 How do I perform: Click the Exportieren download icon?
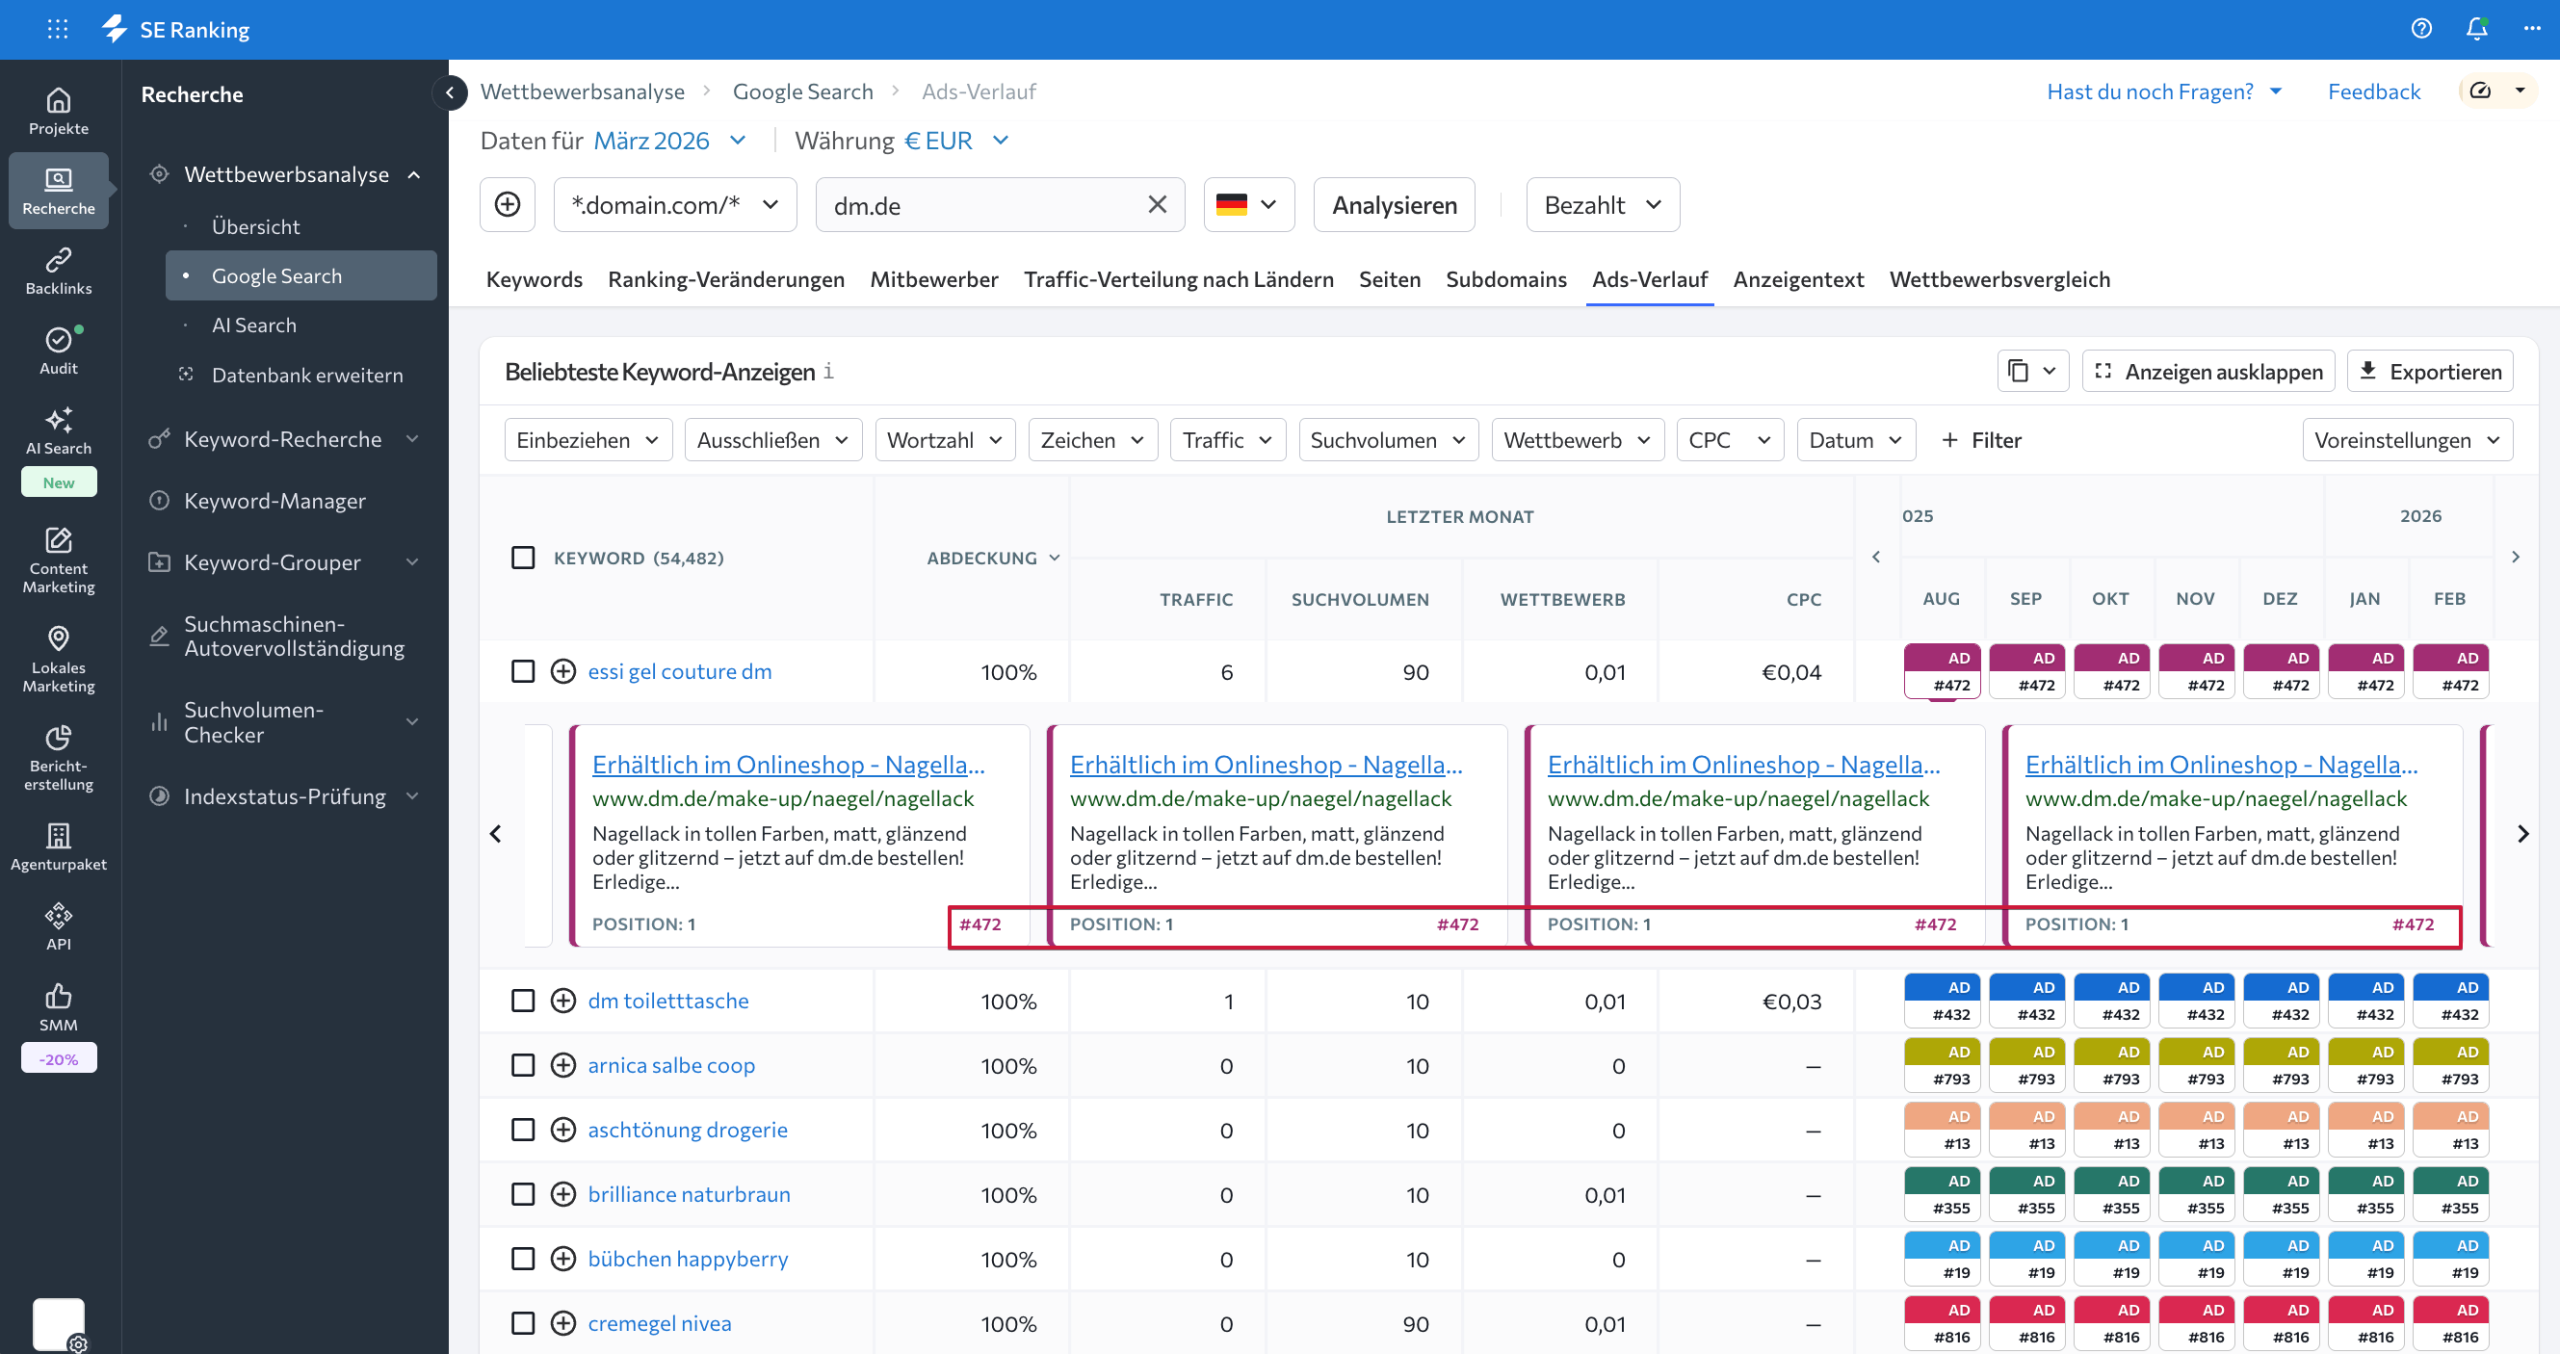coord(2367,370)
